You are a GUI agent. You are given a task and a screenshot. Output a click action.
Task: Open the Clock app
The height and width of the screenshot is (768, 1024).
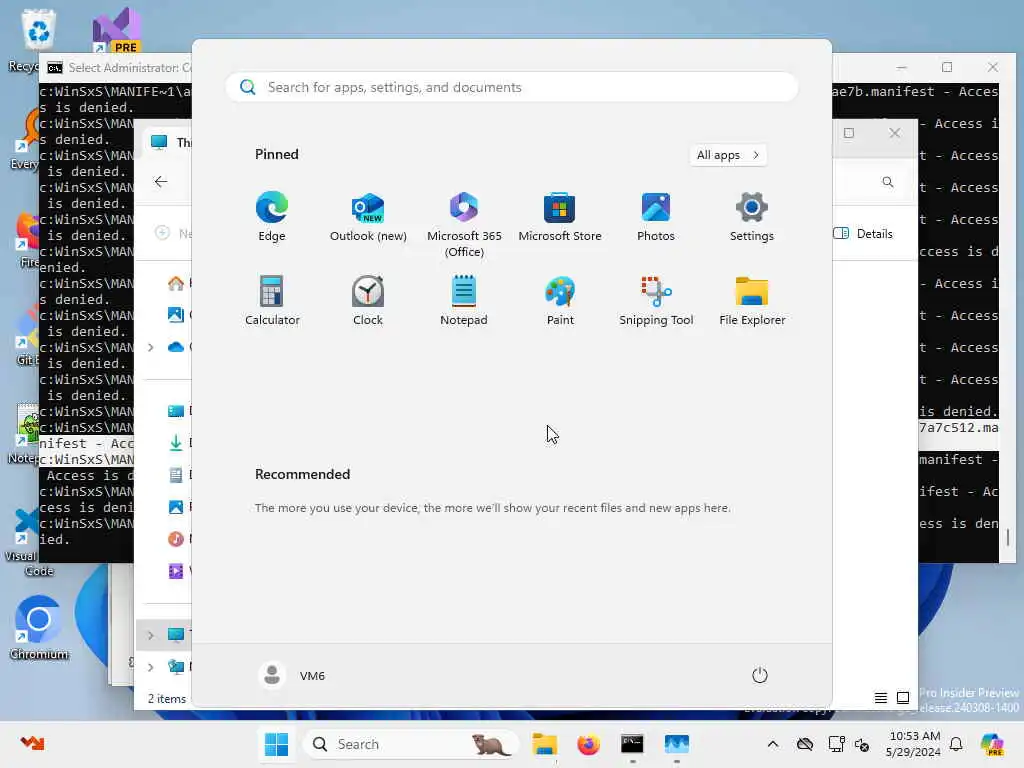(x=368, y=300)
